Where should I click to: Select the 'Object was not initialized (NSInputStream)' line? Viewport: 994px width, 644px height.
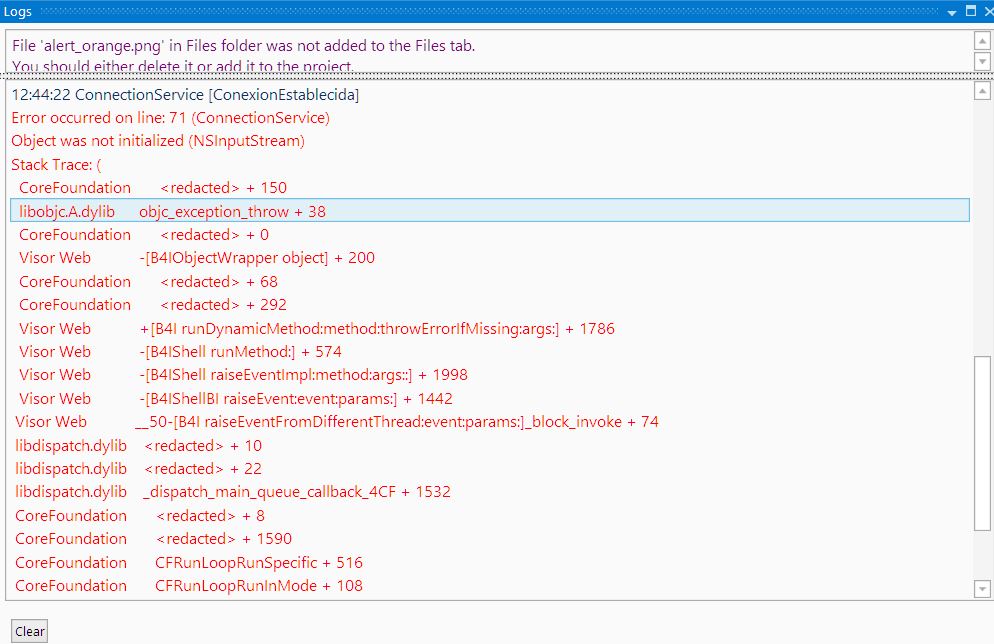pyautogui.click(x=490, y=141)
